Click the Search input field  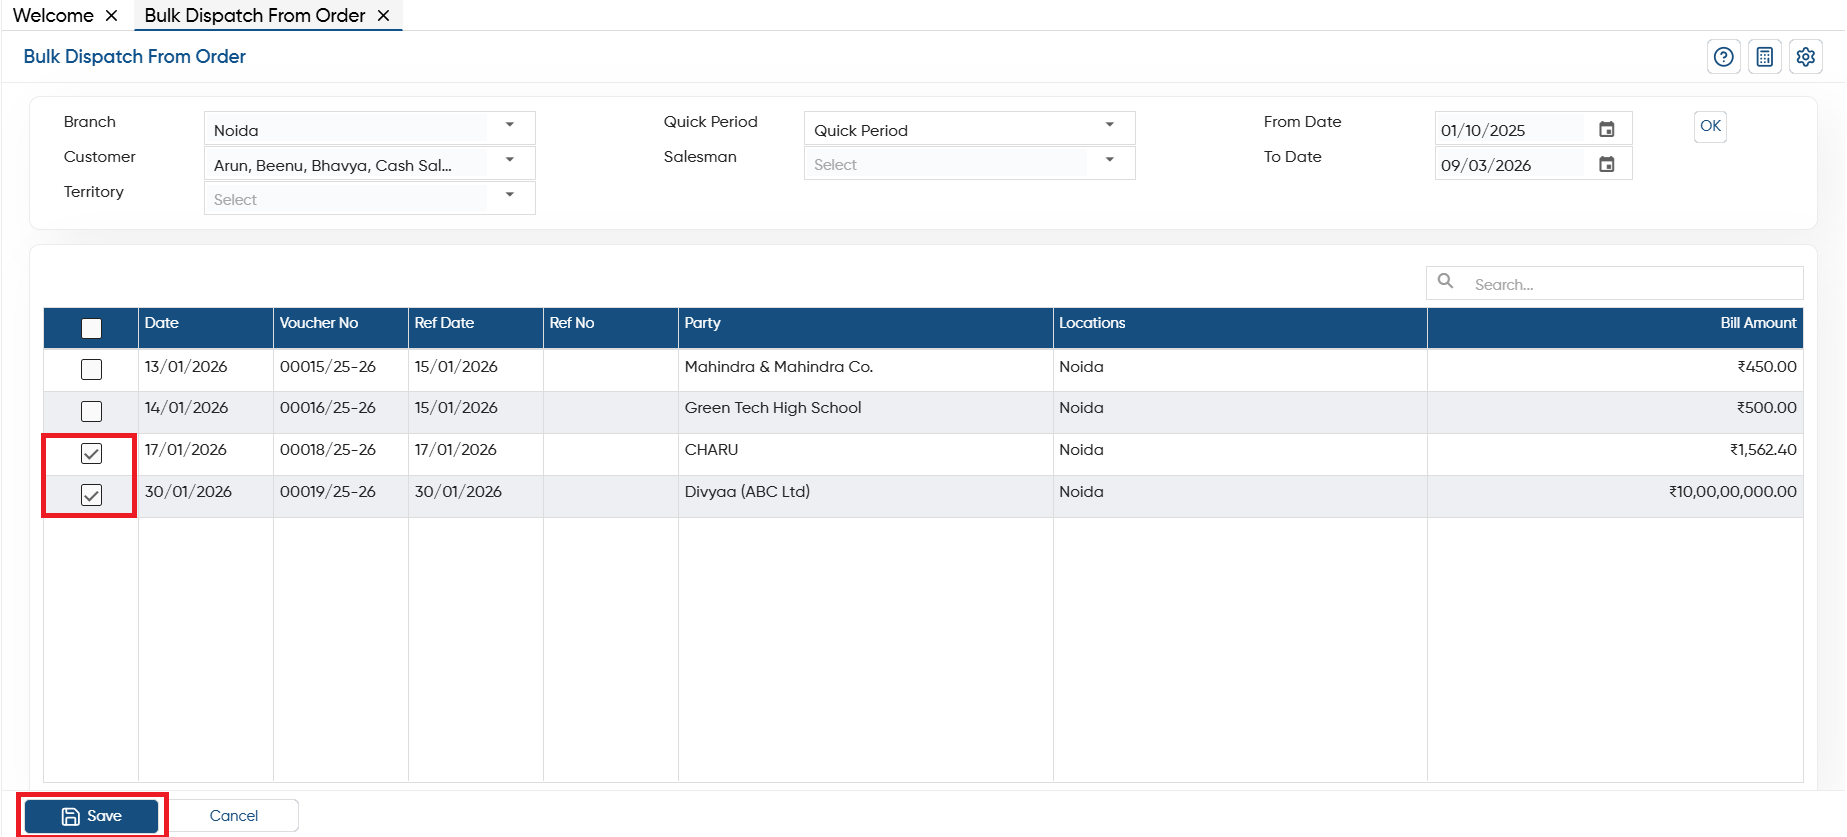pyautogui.click(x=1633, y=284)
